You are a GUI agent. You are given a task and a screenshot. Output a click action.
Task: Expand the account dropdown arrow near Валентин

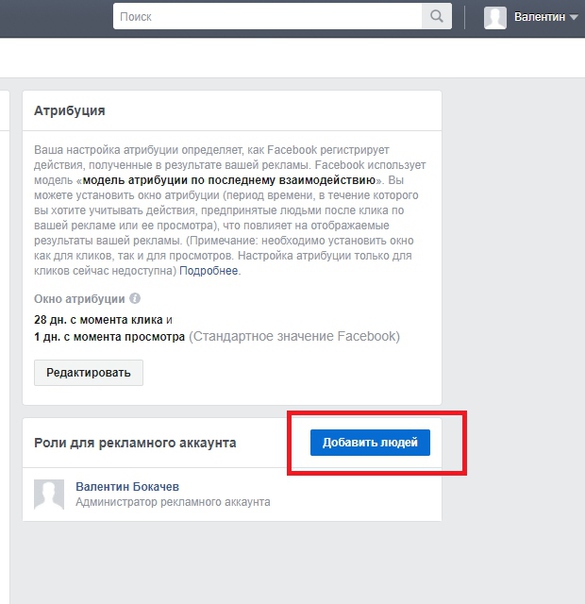pyautogui.click(x=573, y=17)
